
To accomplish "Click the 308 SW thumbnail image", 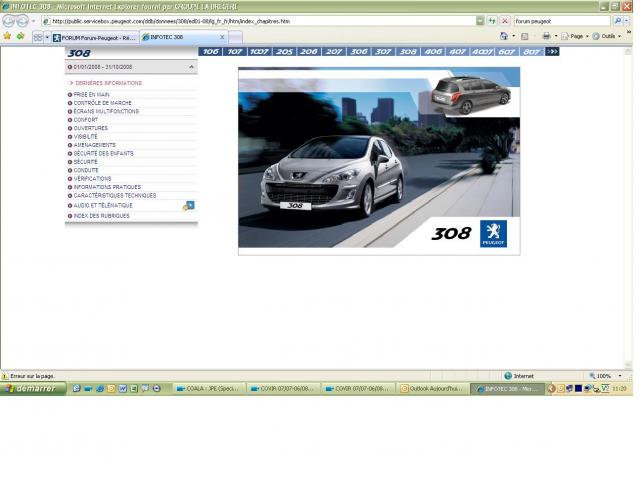I will (472, 95).
